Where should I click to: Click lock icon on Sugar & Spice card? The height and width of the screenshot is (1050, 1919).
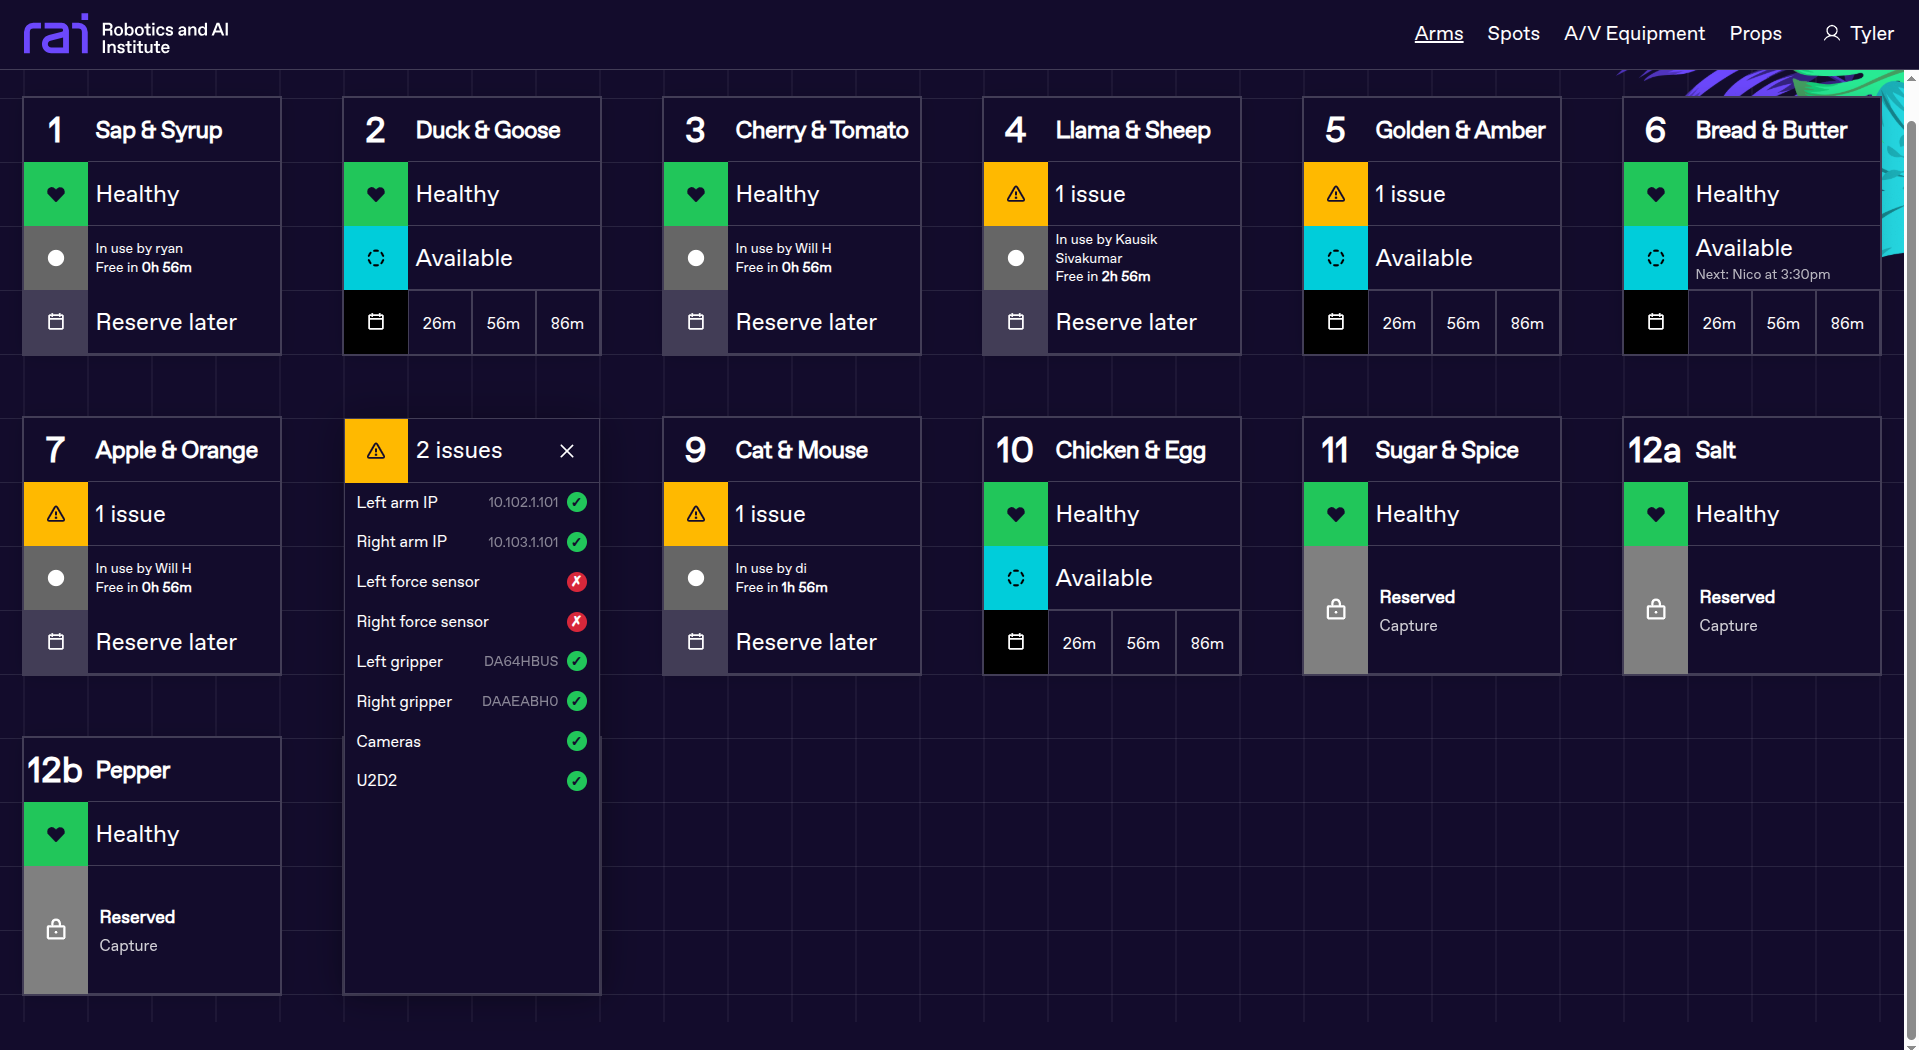pyautogui.click(x=1336, y=610)
